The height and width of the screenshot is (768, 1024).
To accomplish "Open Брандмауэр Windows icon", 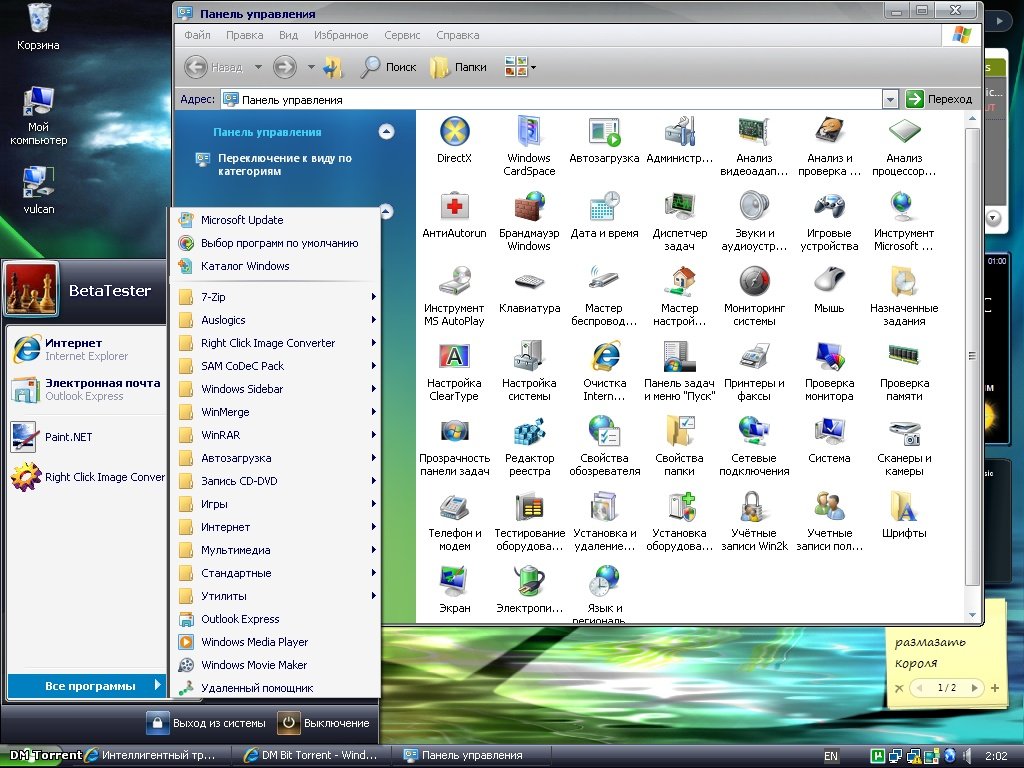I will [529, 221].
